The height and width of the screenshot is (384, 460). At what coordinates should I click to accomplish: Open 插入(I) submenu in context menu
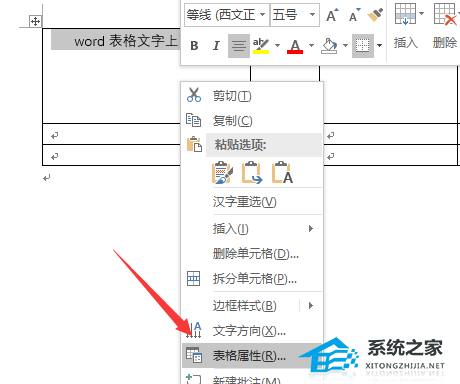[252, 229]
